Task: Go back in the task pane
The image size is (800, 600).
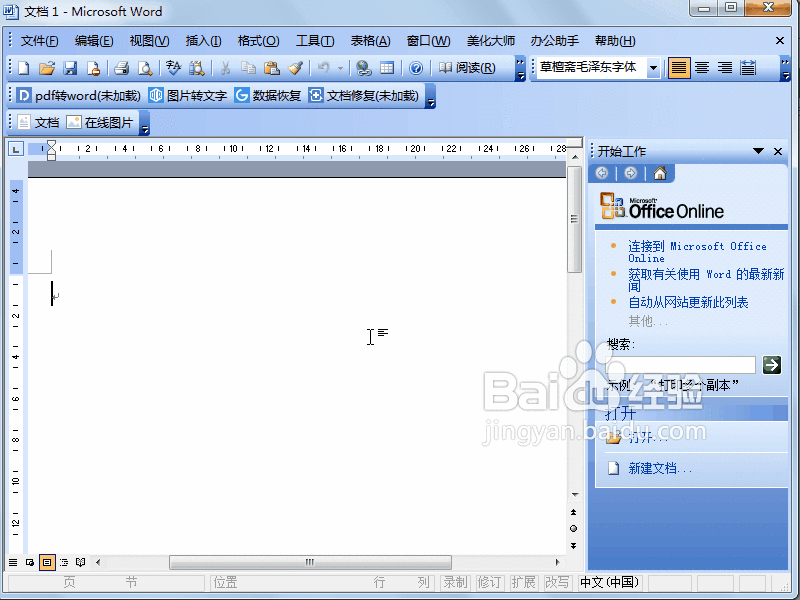Action: coord(602,173)
